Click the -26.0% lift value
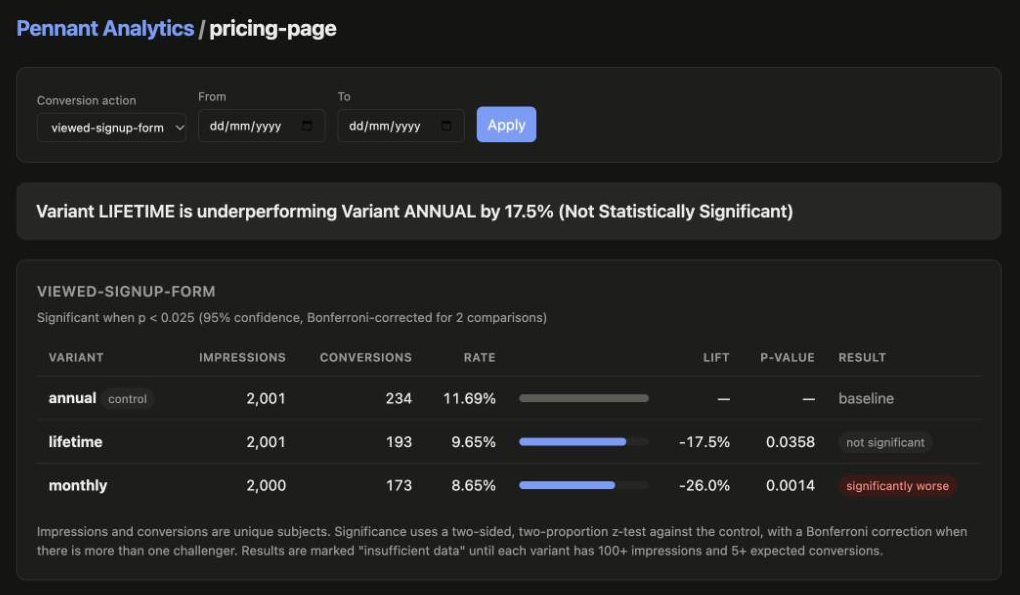This screenshot has width=1020, height=595. pos(705,485)
